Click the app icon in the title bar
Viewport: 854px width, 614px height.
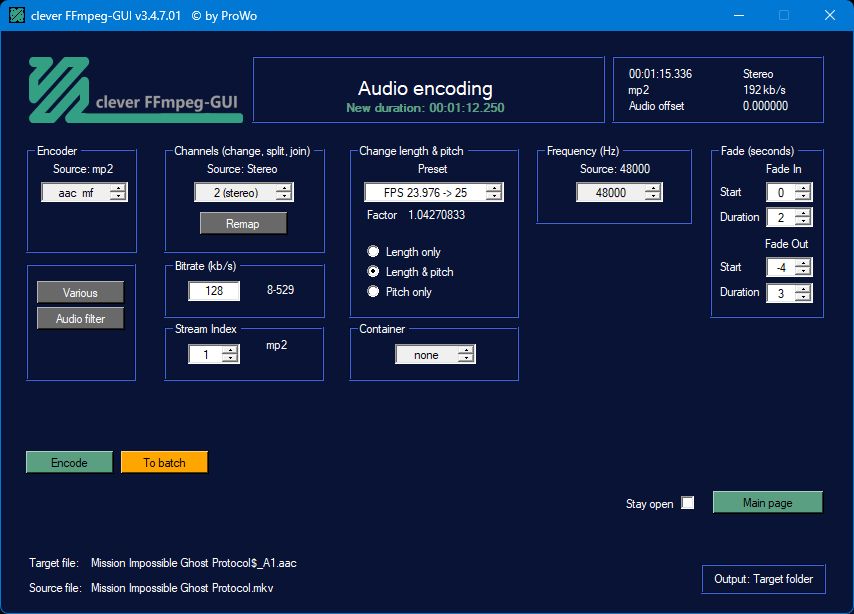pyautogui.click(x=16, y=15)
